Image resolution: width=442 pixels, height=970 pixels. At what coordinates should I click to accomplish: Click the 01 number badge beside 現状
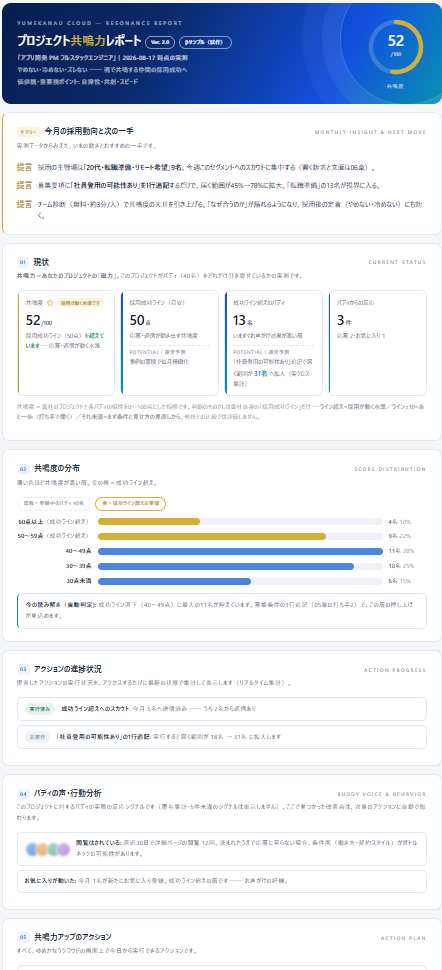pos(23,262)
